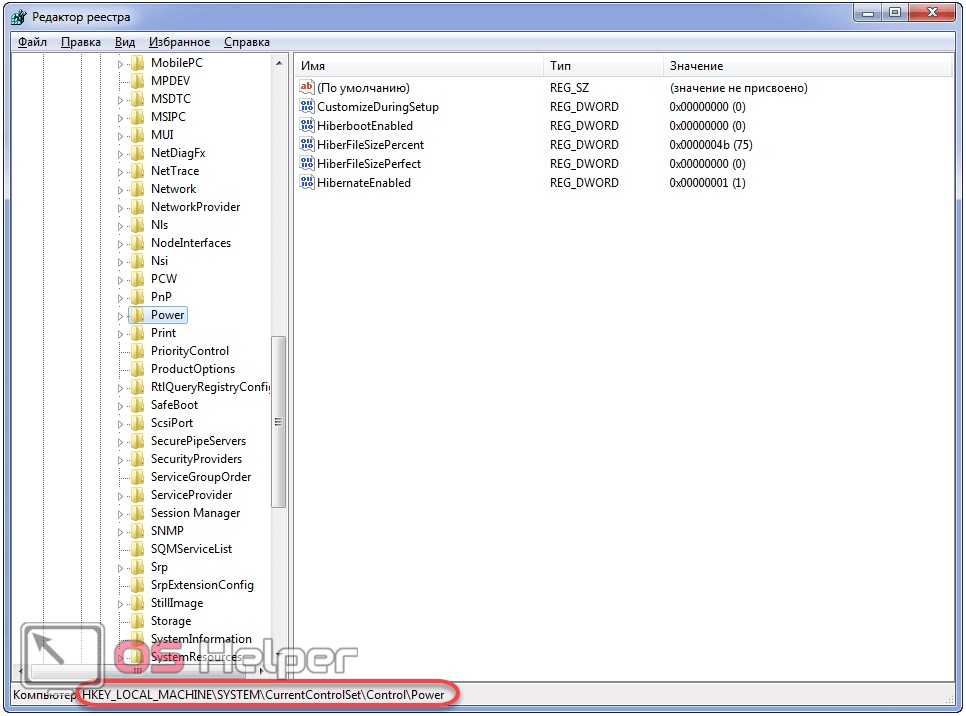Click the (По умолчанию) string value icon
Screen dimensions: 966x716
(x=307, y=87)
